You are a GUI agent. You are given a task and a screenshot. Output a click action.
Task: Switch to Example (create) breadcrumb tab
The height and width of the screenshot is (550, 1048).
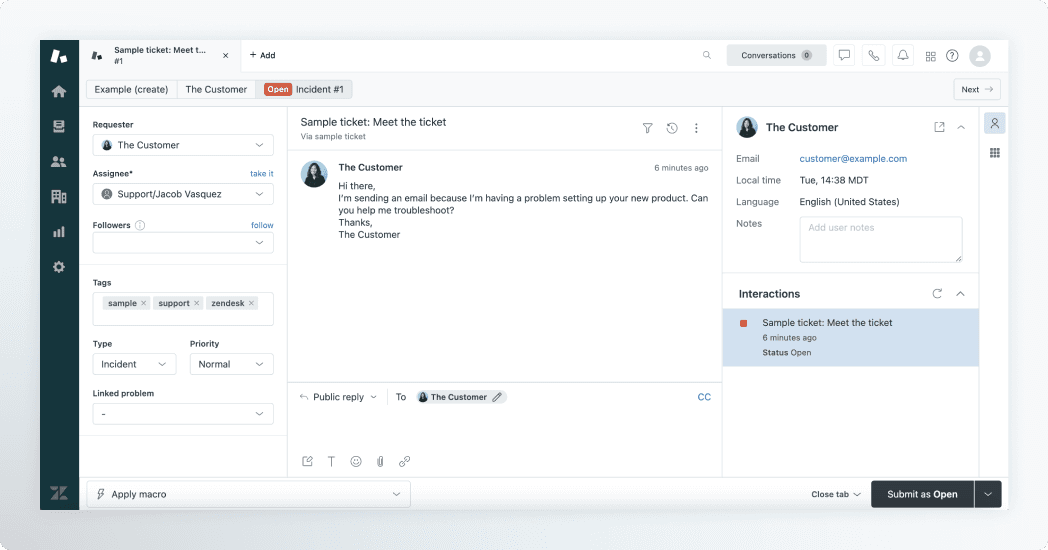pyautogui.click(x=132, y=90)
